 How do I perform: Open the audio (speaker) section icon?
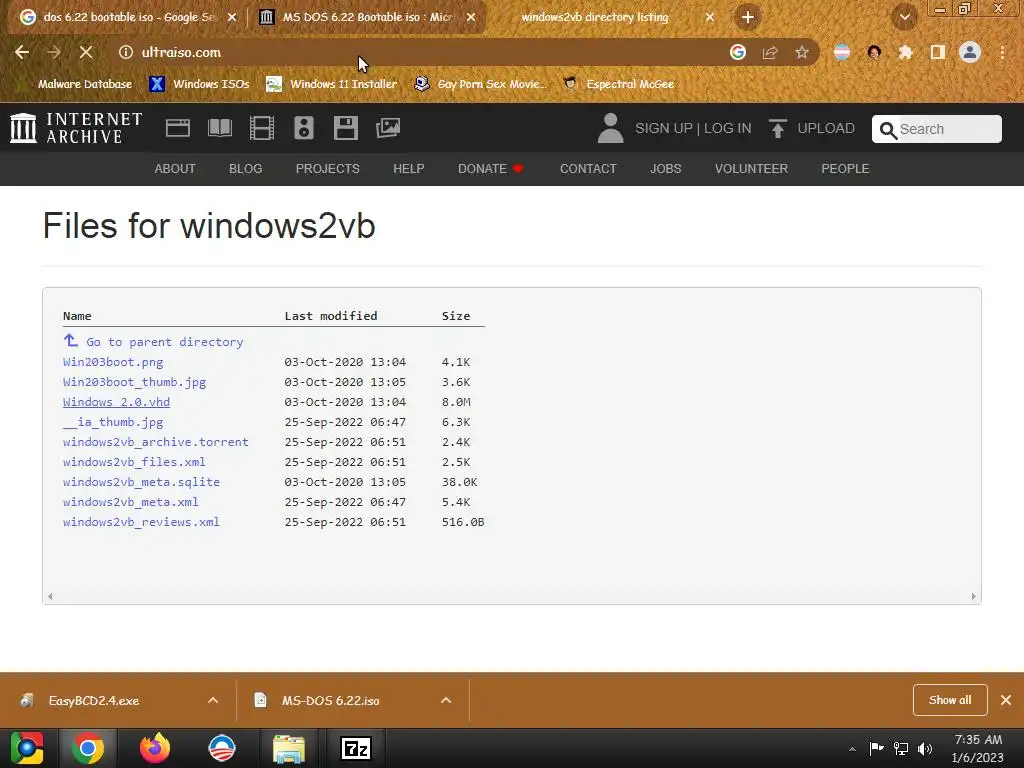point(304,128)
